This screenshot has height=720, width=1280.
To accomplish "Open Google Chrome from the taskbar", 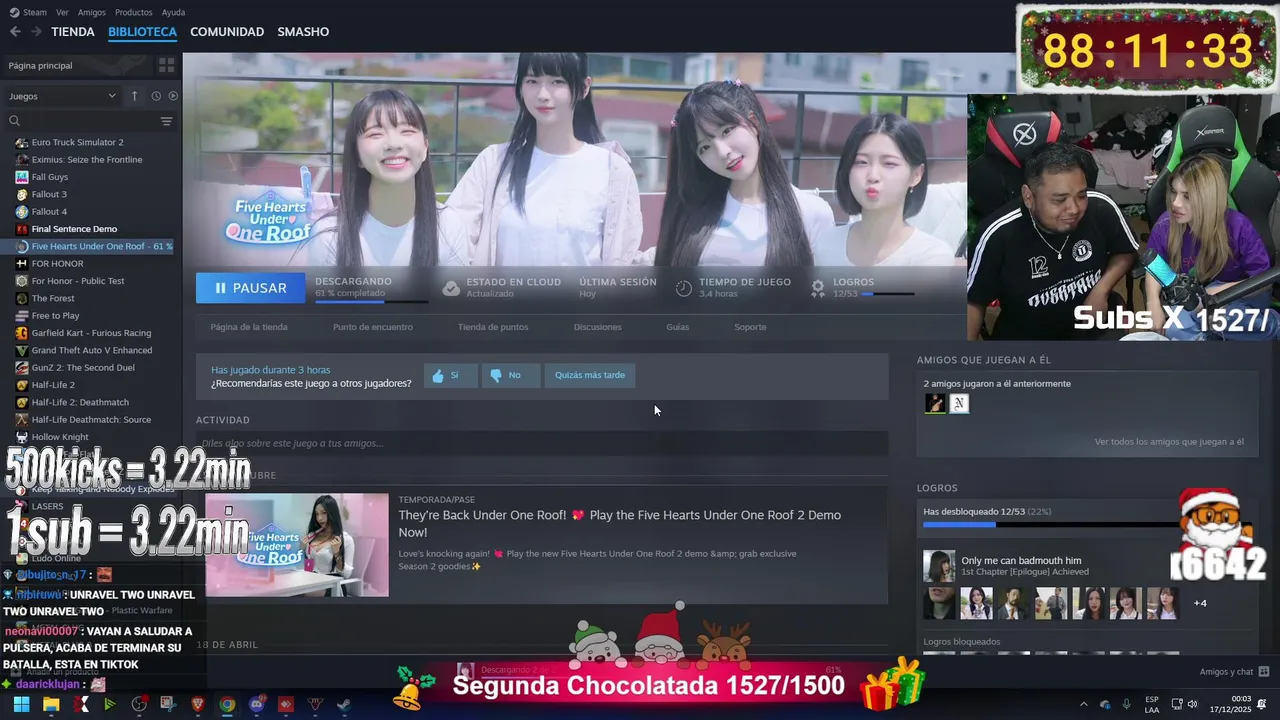I will [x=227, y=704].
